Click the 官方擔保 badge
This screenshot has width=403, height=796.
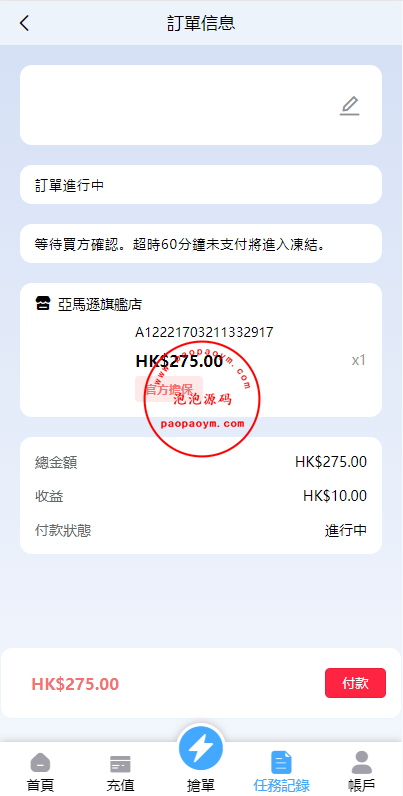(x=169, y=389)
